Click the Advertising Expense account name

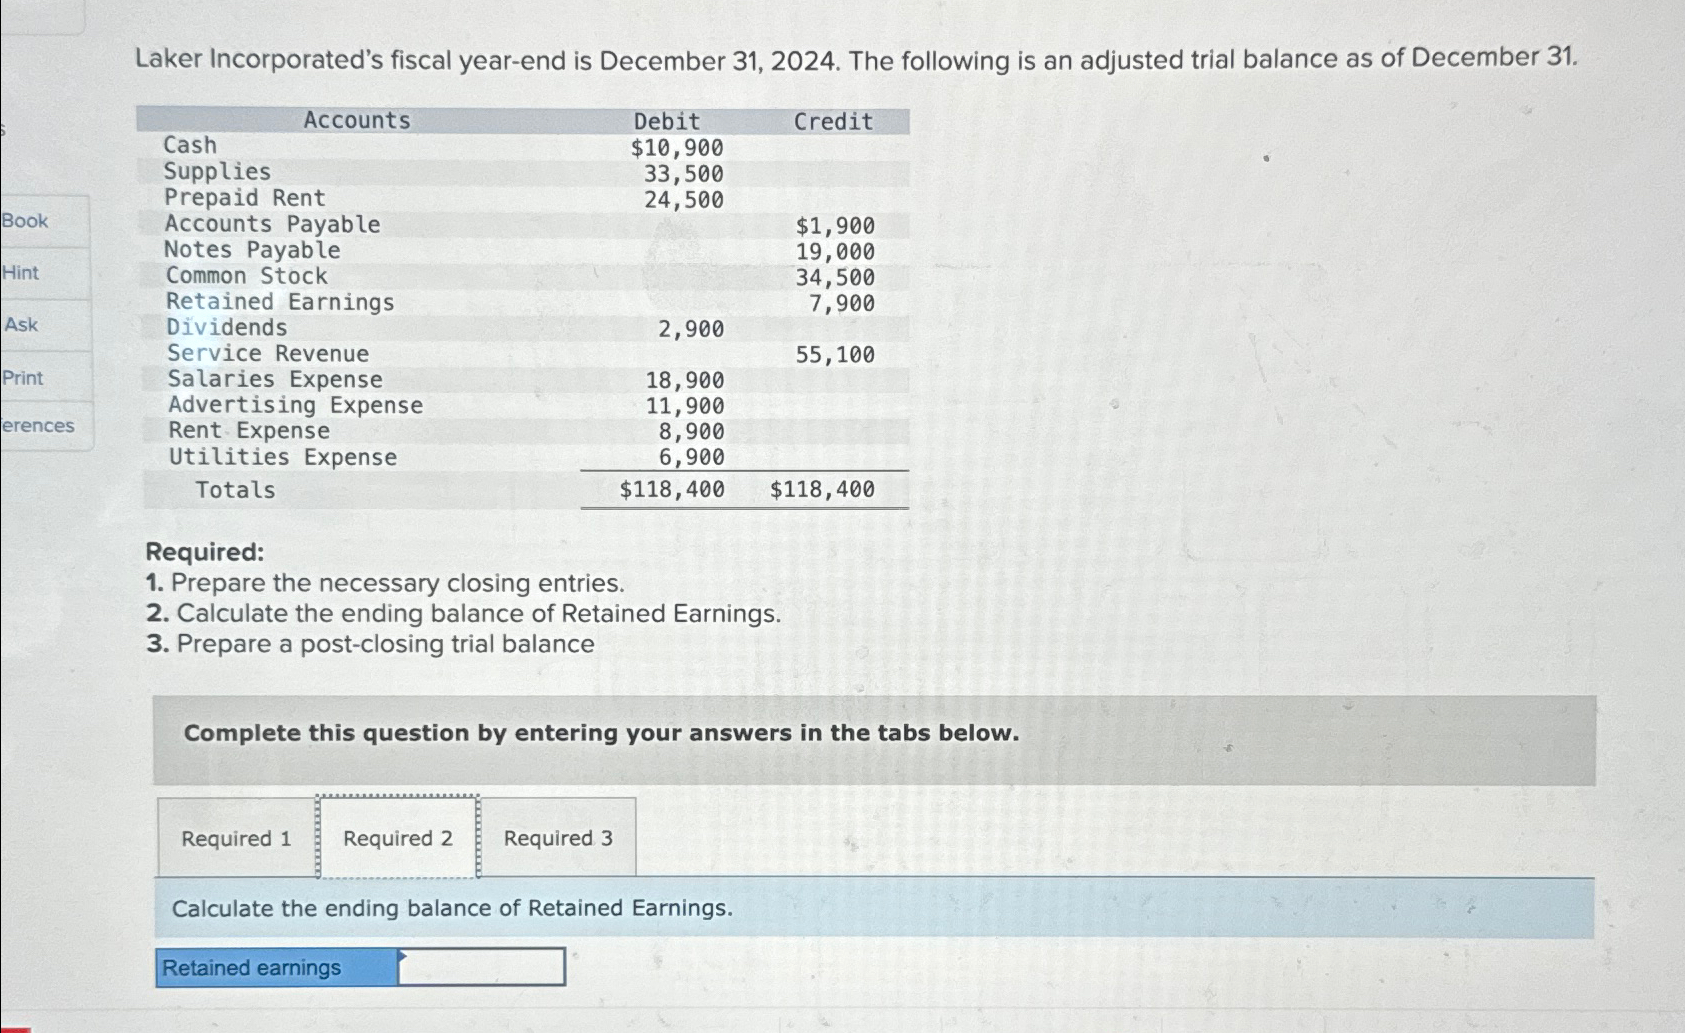click(295, 405)
